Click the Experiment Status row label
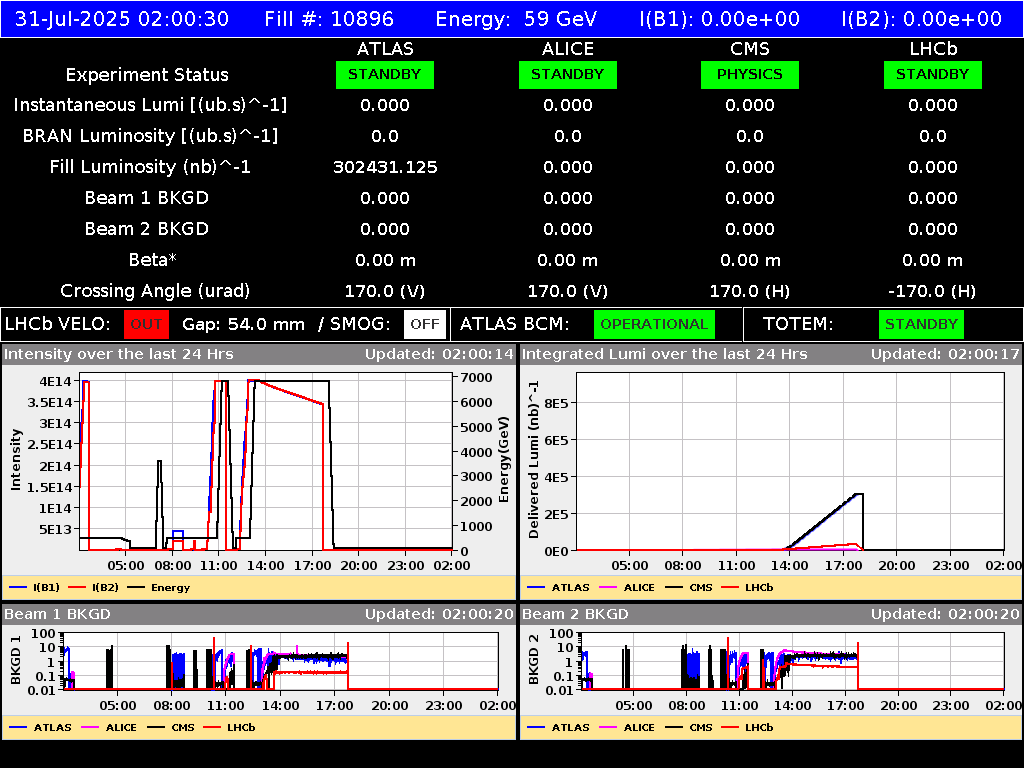 tap(147, 75)
